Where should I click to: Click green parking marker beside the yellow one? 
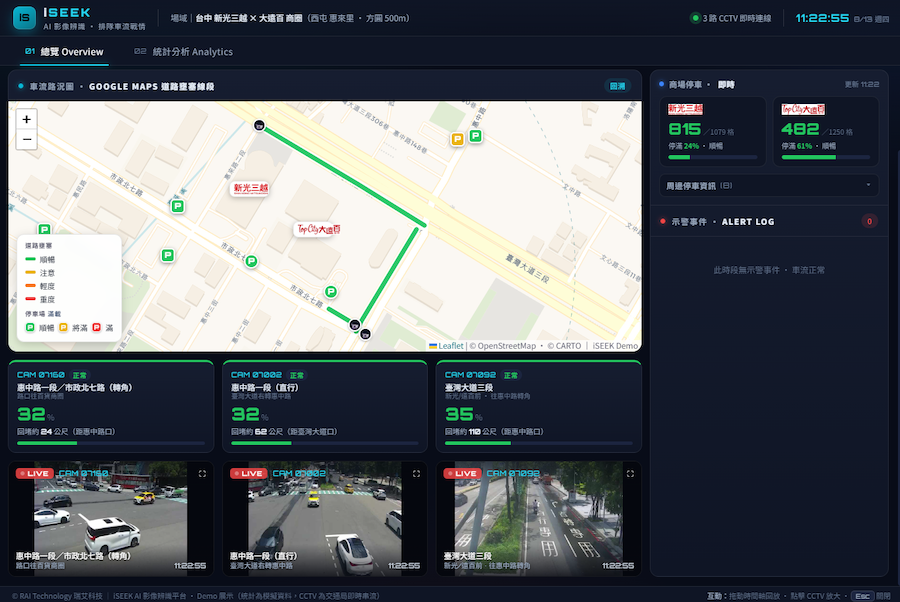pos(475,135)
